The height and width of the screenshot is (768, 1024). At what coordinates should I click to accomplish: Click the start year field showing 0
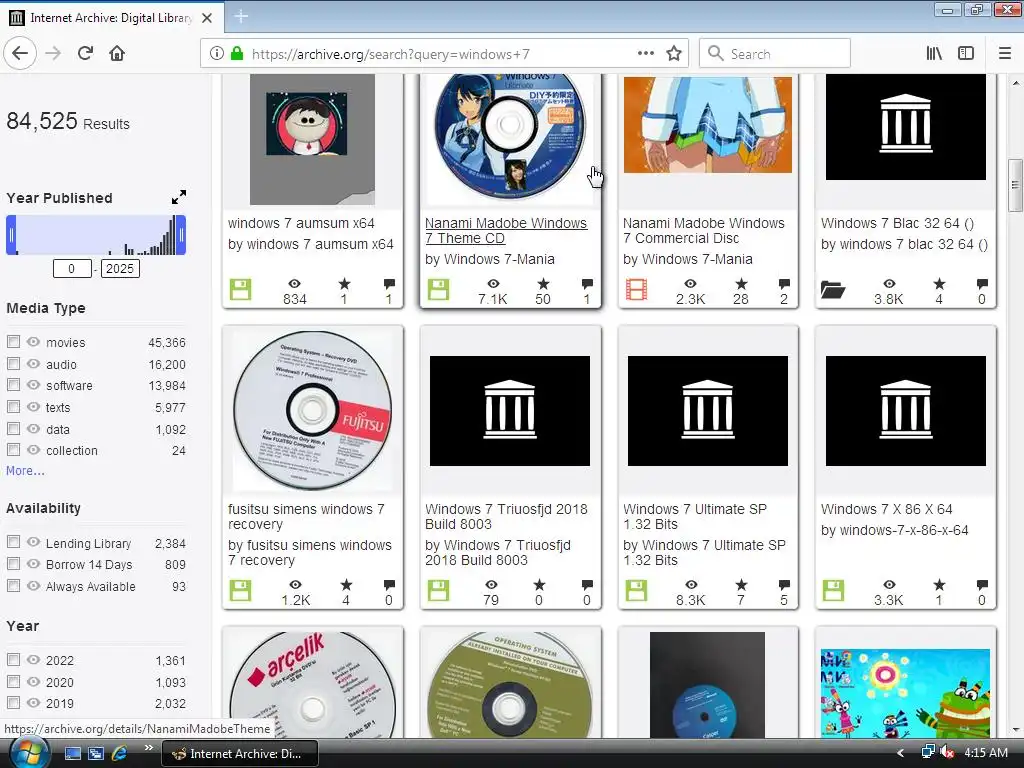(x=72, y=268)
